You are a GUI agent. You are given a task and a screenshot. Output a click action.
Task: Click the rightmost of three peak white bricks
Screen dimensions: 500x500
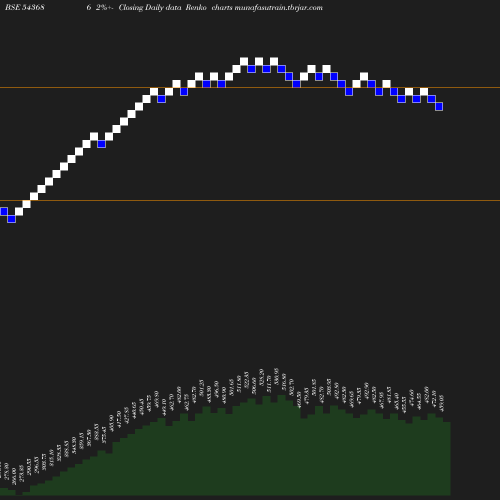[274, 61]
